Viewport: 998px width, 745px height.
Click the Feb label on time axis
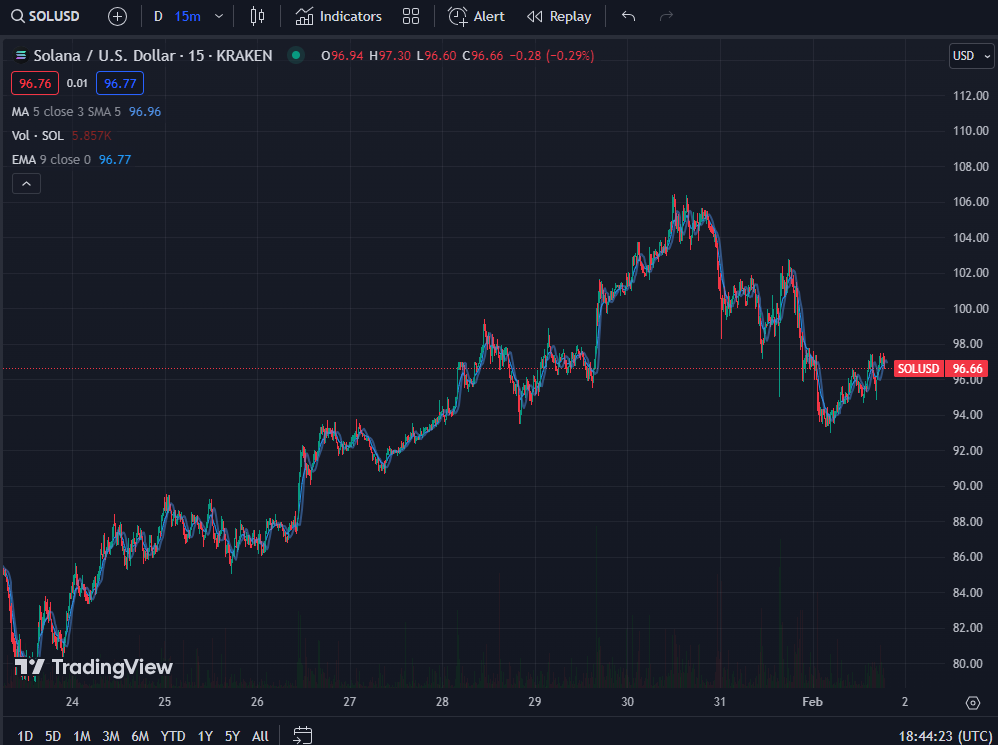[812, 702]
